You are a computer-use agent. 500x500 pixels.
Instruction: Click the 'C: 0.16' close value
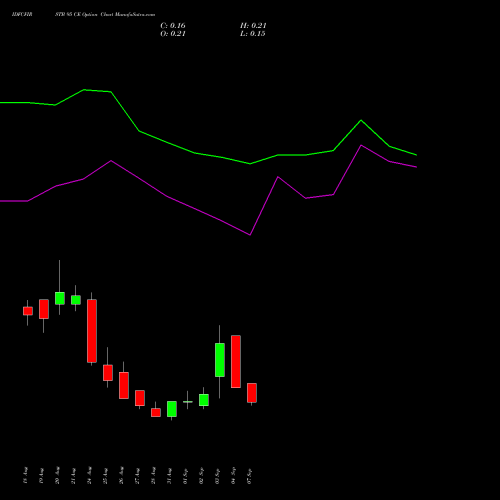173,26
